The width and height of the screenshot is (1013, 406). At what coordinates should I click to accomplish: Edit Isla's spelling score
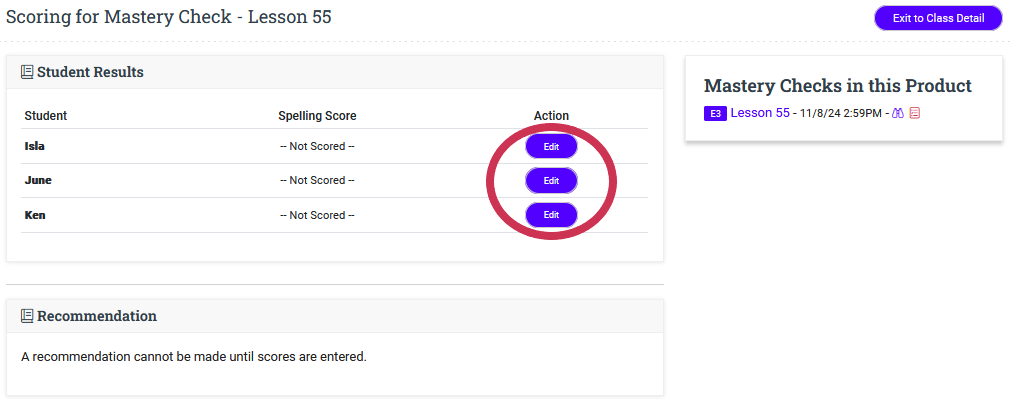(551, 146)
